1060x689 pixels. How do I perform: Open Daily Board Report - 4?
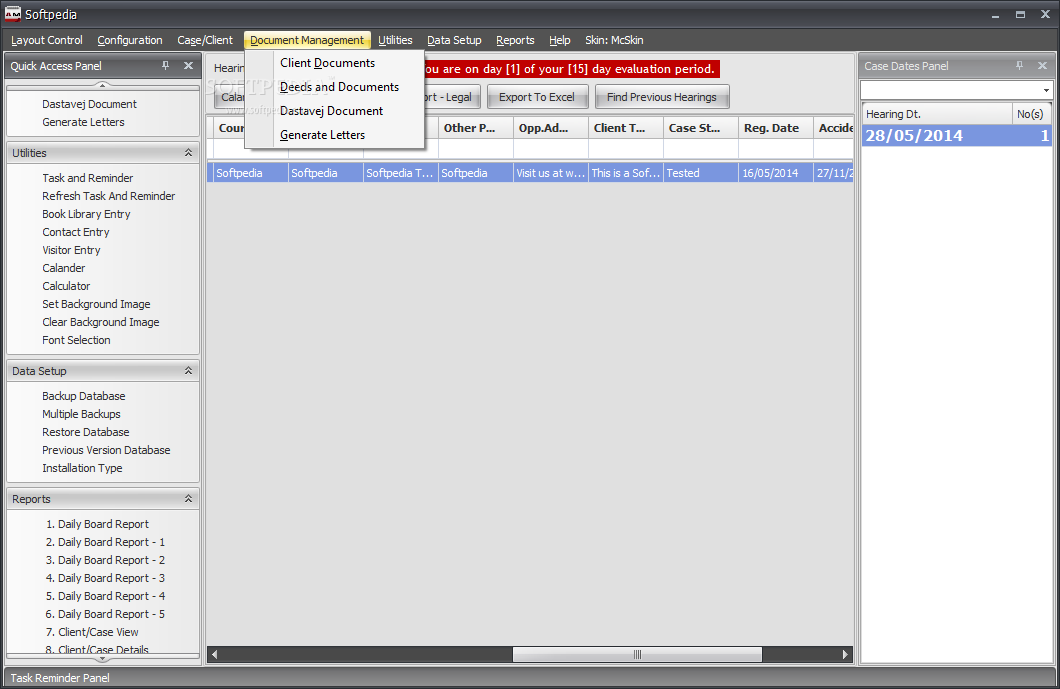coord(105,596)
